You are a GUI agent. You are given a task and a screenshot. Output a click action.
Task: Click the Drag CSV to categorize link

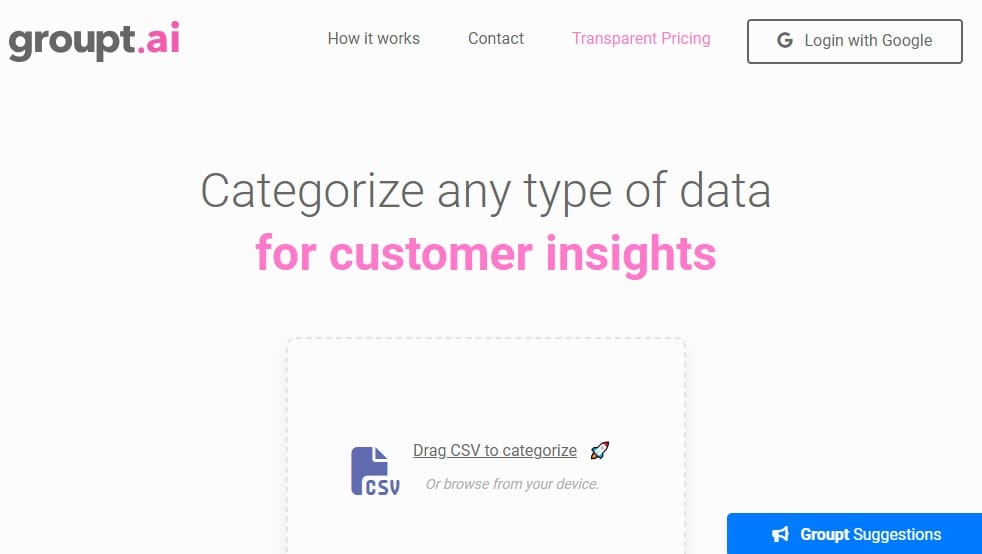click(x=495, y=450)
